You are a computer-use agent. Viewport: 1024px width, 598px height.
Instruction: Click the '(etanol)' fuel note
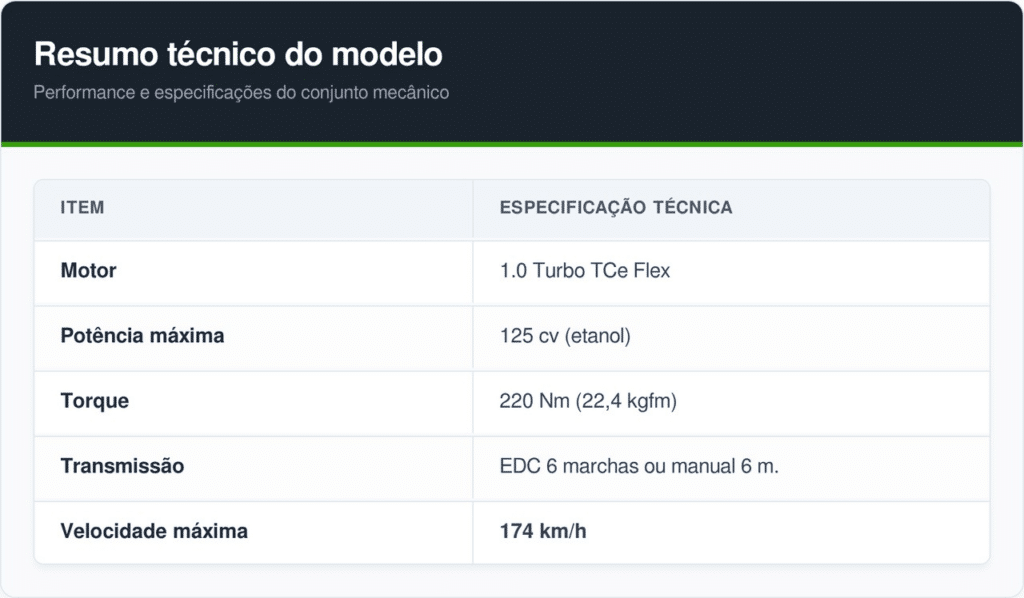[597, 336]
